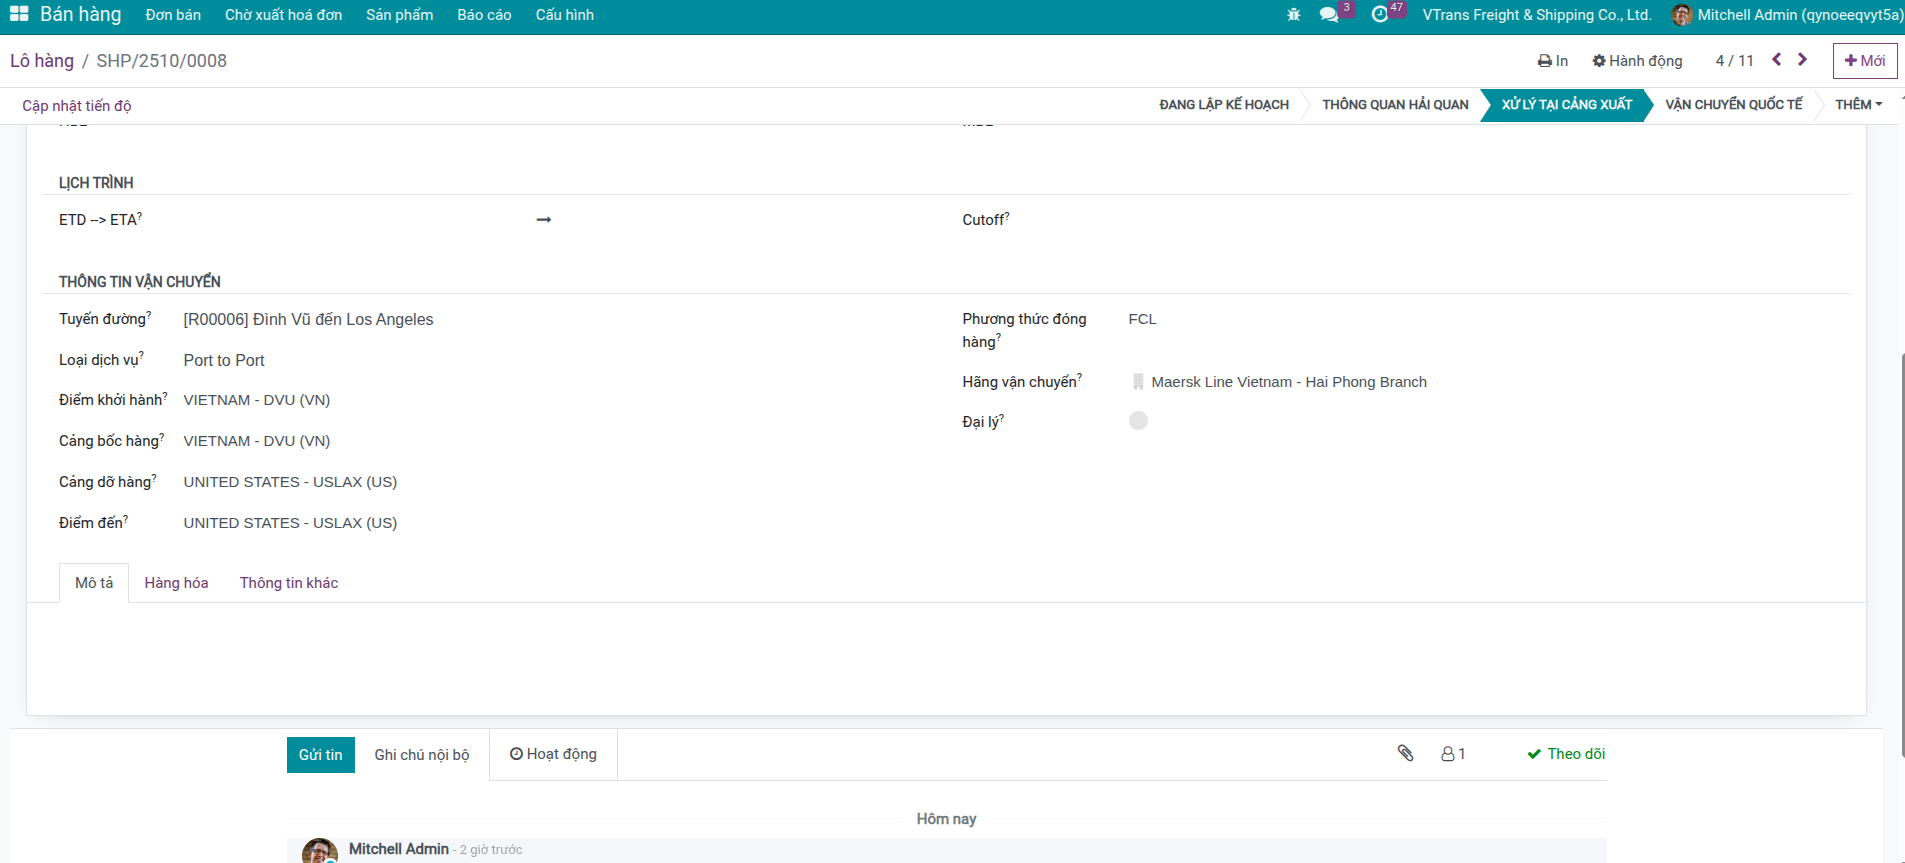Click the Cập nhật tiến độ button
1905x863 pixels.
click(77, 106)
